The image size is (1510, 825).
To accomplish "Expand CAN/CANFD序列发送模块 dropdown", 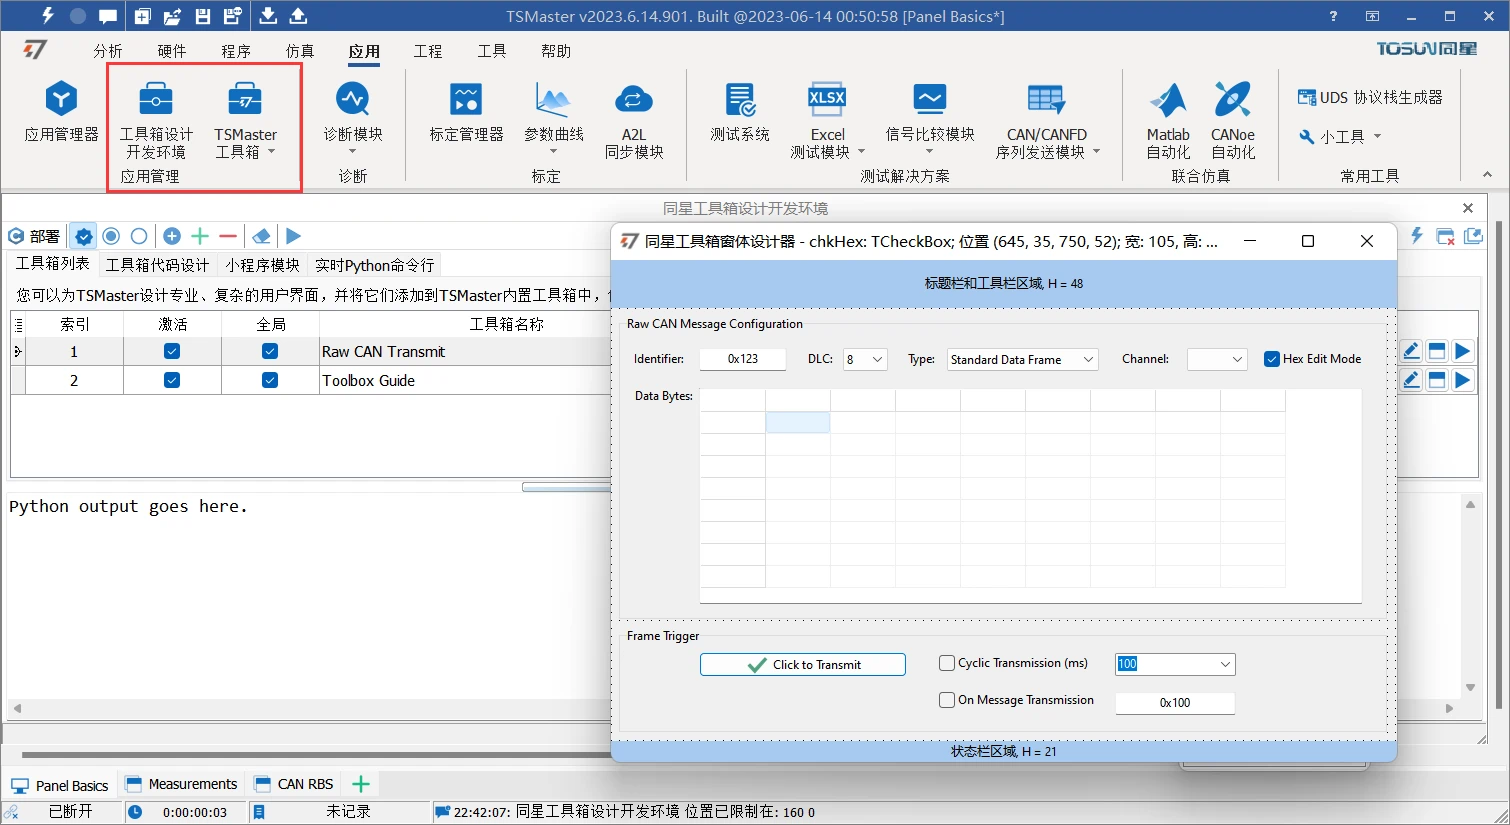I will [1096, 152].
